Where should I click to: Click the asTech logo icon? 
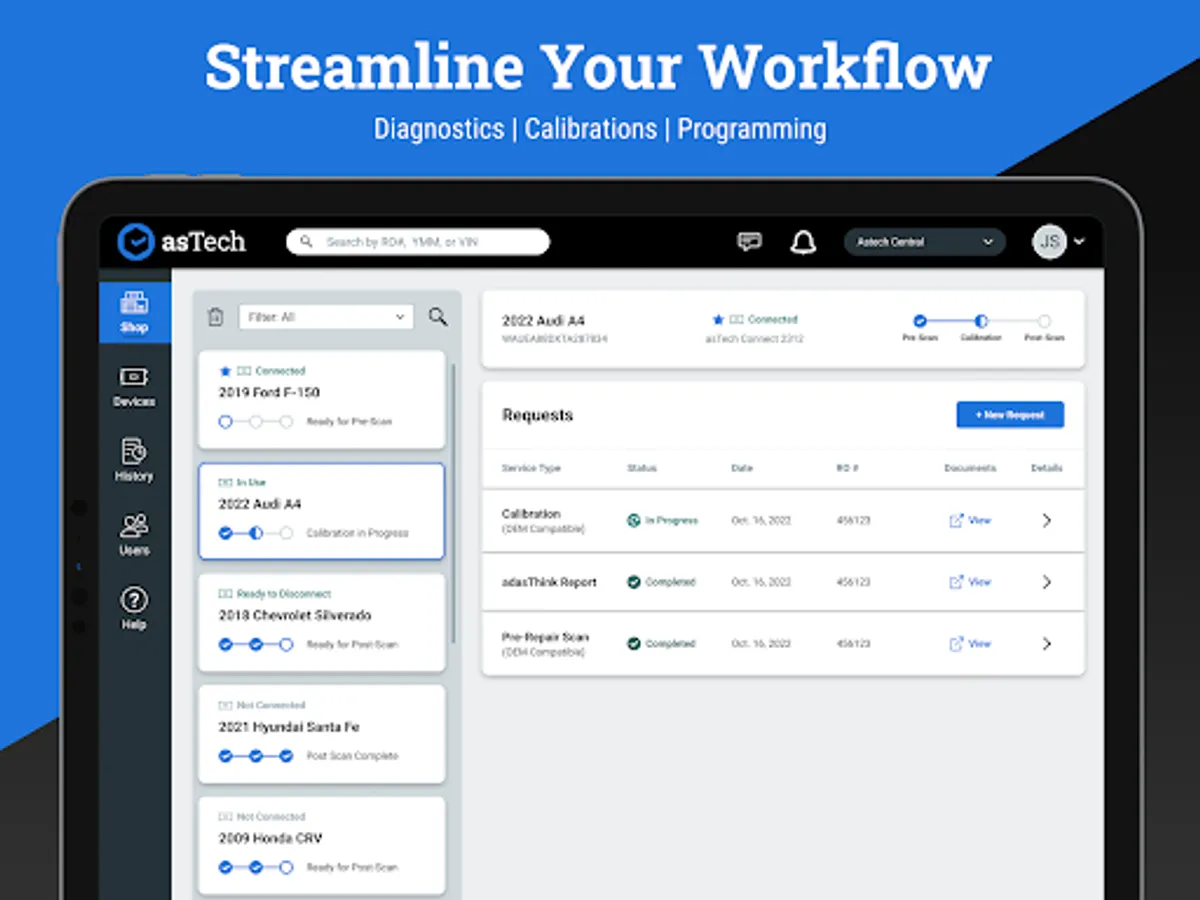[x=134, y=242]
